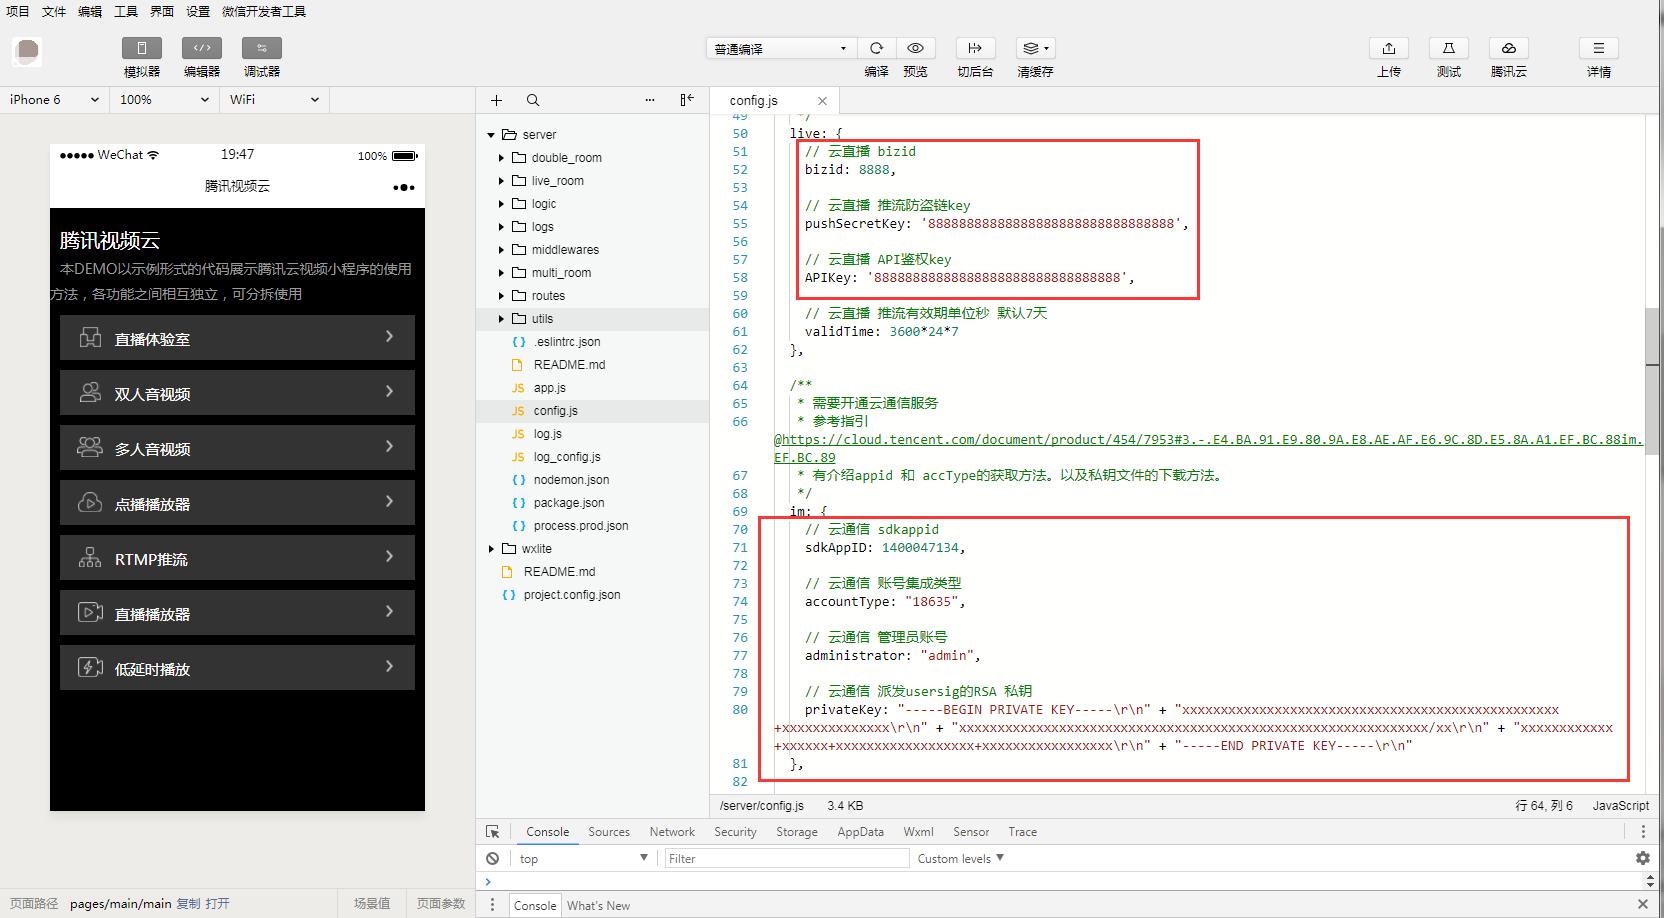The height and width of the screenshot is (918, 1664).
Task: Click 复制 next to the page path
Action: click(189, 903)
